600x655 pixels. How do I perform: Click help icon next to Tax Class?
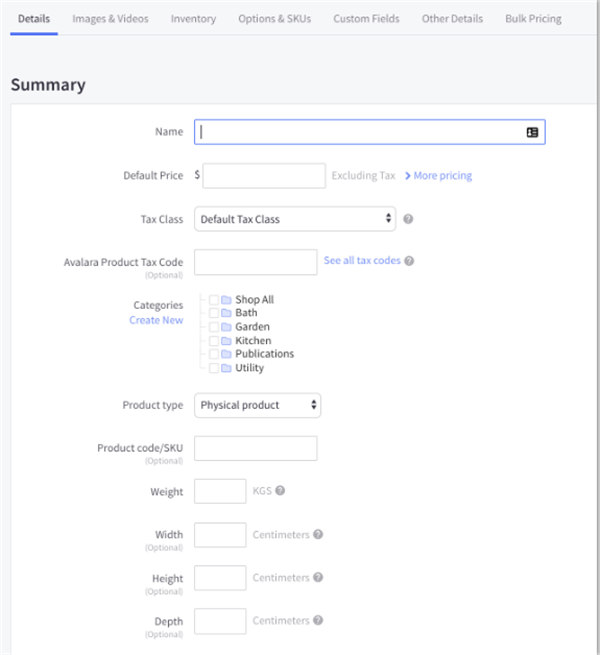408,219
